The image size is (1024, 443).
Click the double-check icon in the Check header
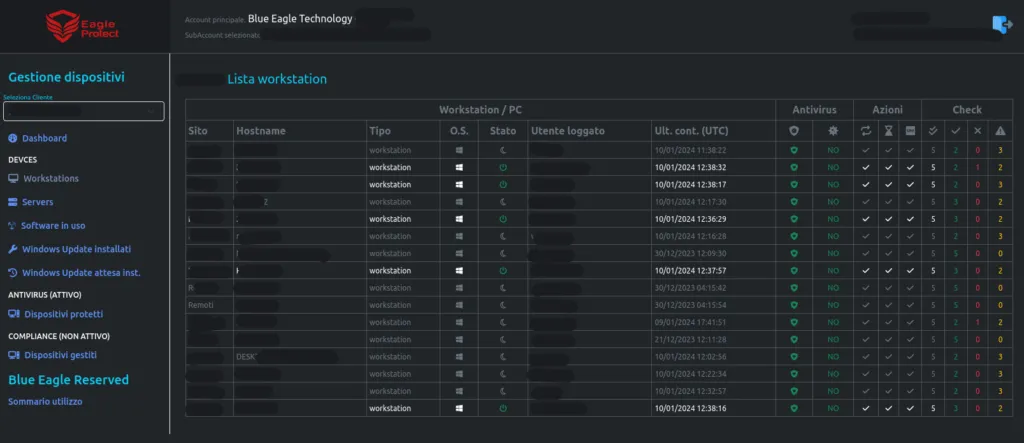(933, 131)
